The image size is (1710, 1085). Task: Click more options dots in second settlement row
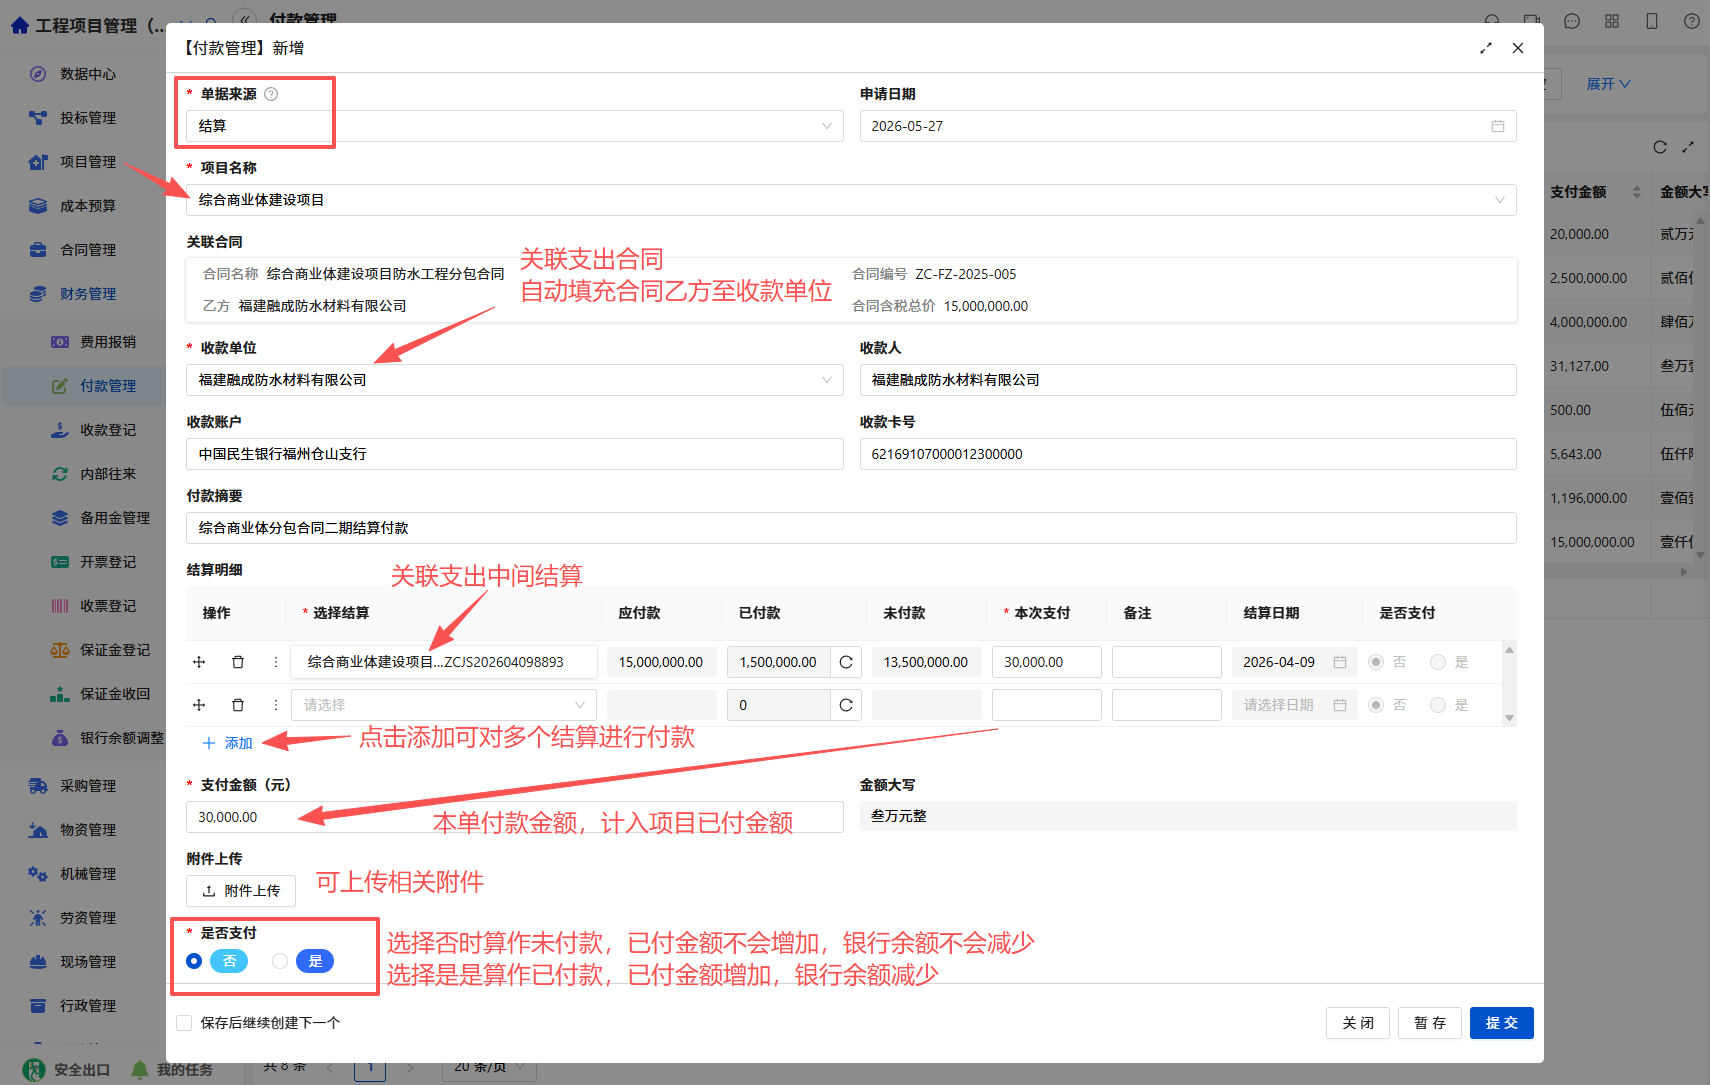pos(276,705)
